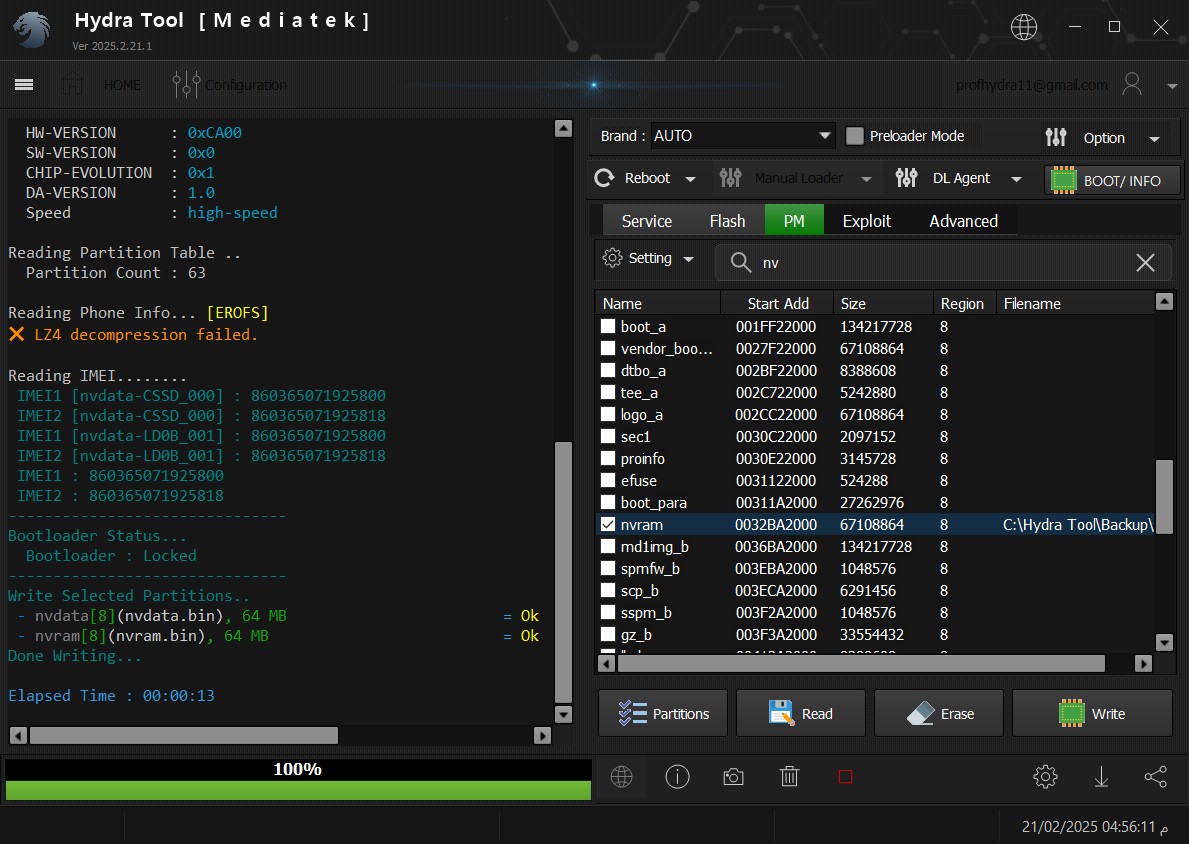Click the Read button
Image resolution: width=1189 pixels, height=844 pixels.
[801, 713]
